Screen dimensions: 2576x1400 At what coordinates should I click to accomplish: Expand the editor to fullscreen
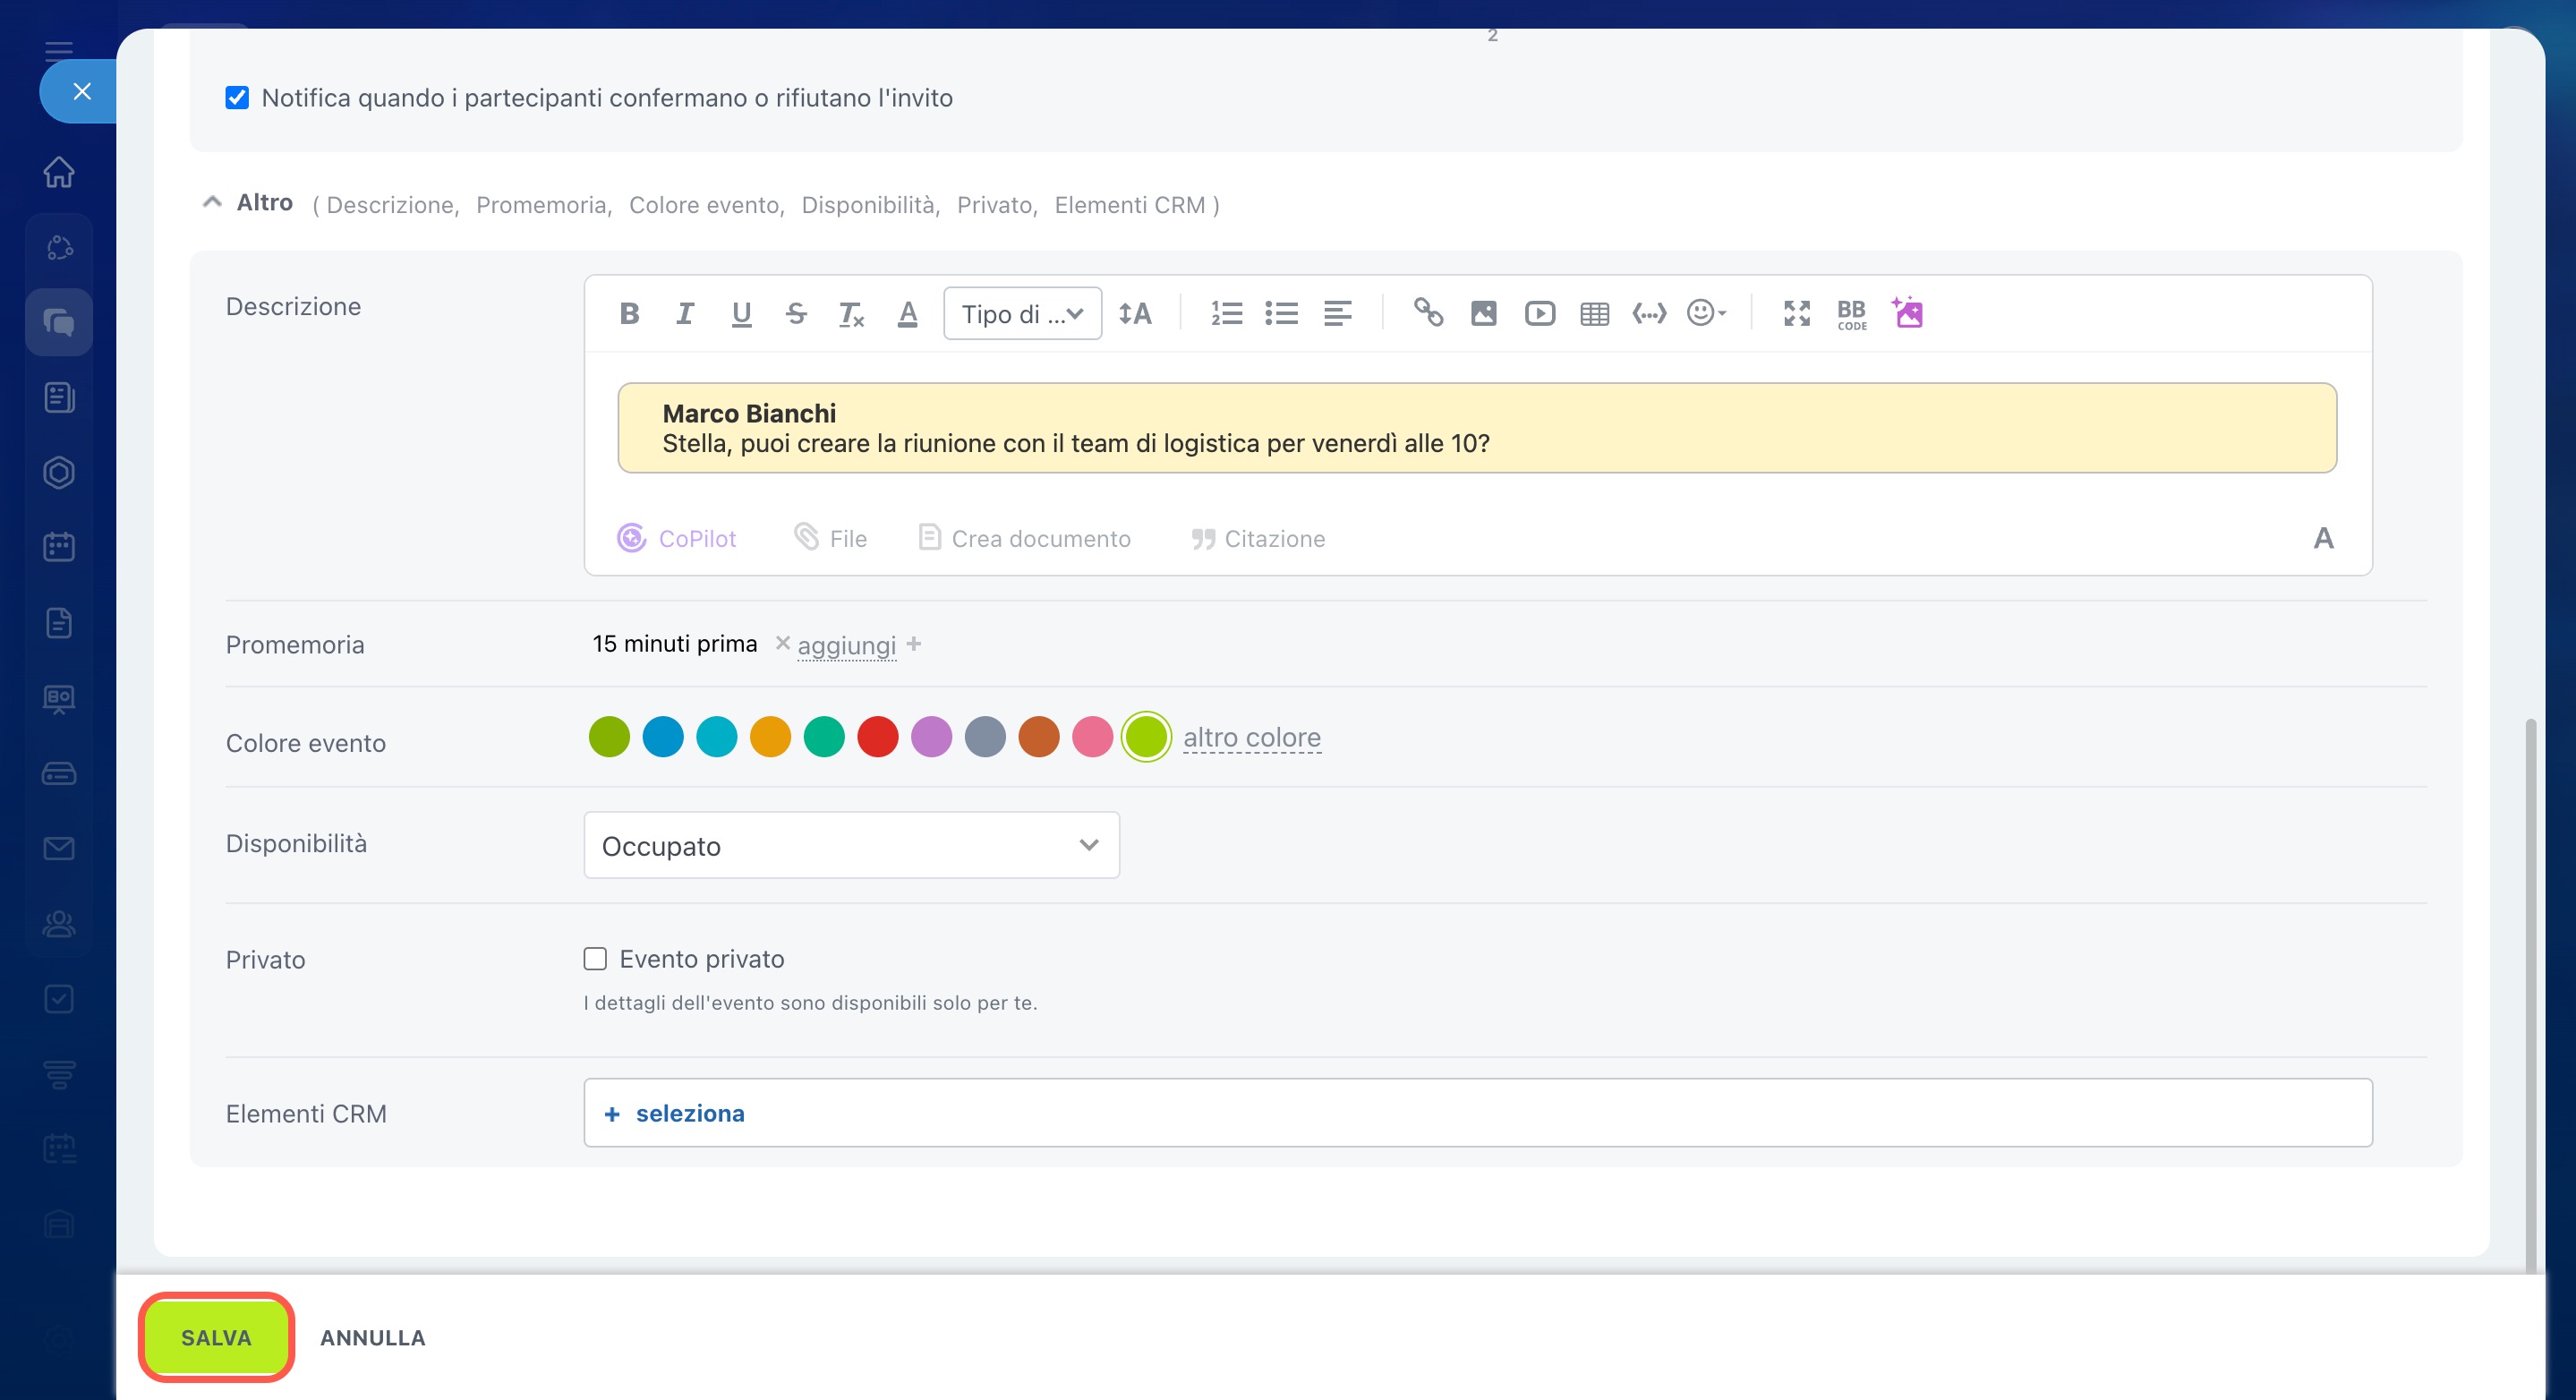click(x=1797, y=314)
